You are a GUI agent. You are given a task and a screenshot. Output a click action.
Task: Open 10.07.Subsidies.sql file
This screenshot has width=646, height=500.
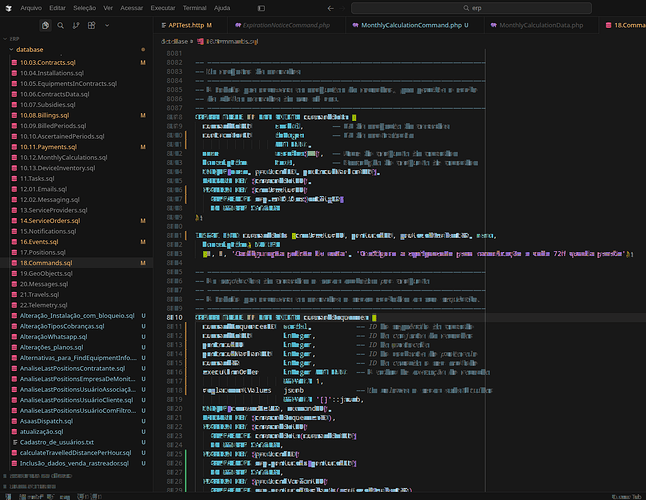coord(48,105)
